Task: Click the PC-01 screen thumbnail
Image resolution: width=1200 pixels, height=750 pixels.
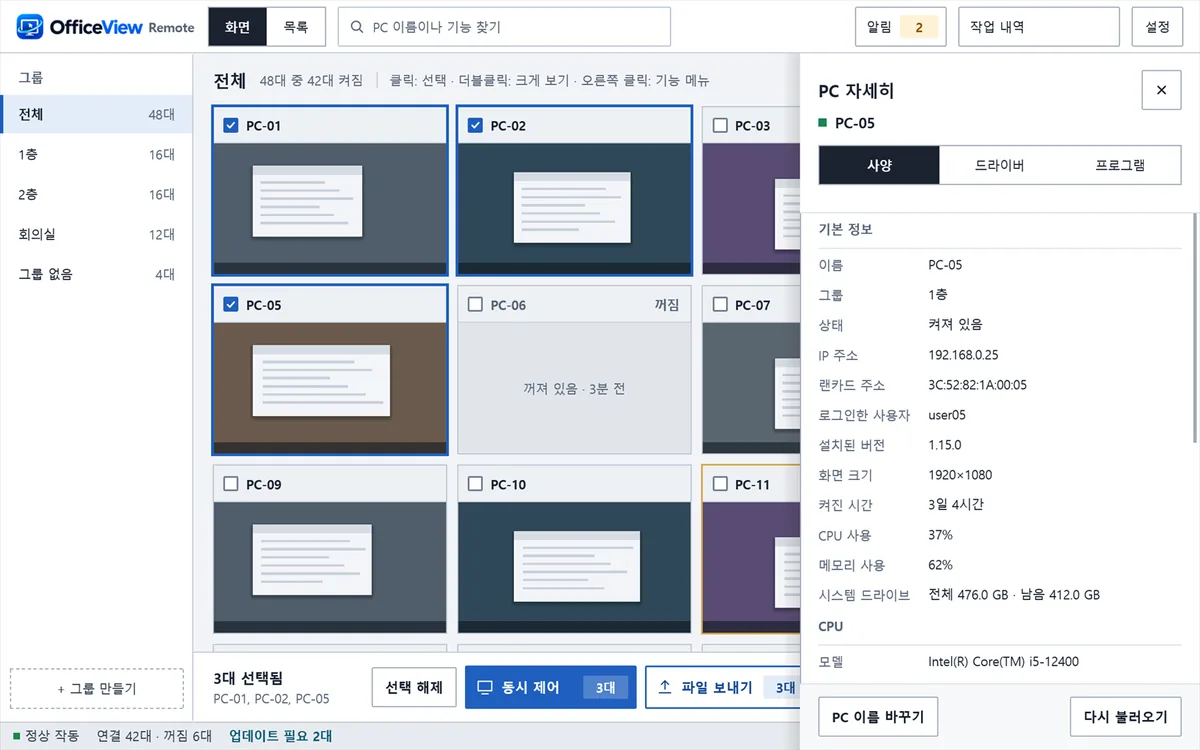Action: (x=330, y=208)
